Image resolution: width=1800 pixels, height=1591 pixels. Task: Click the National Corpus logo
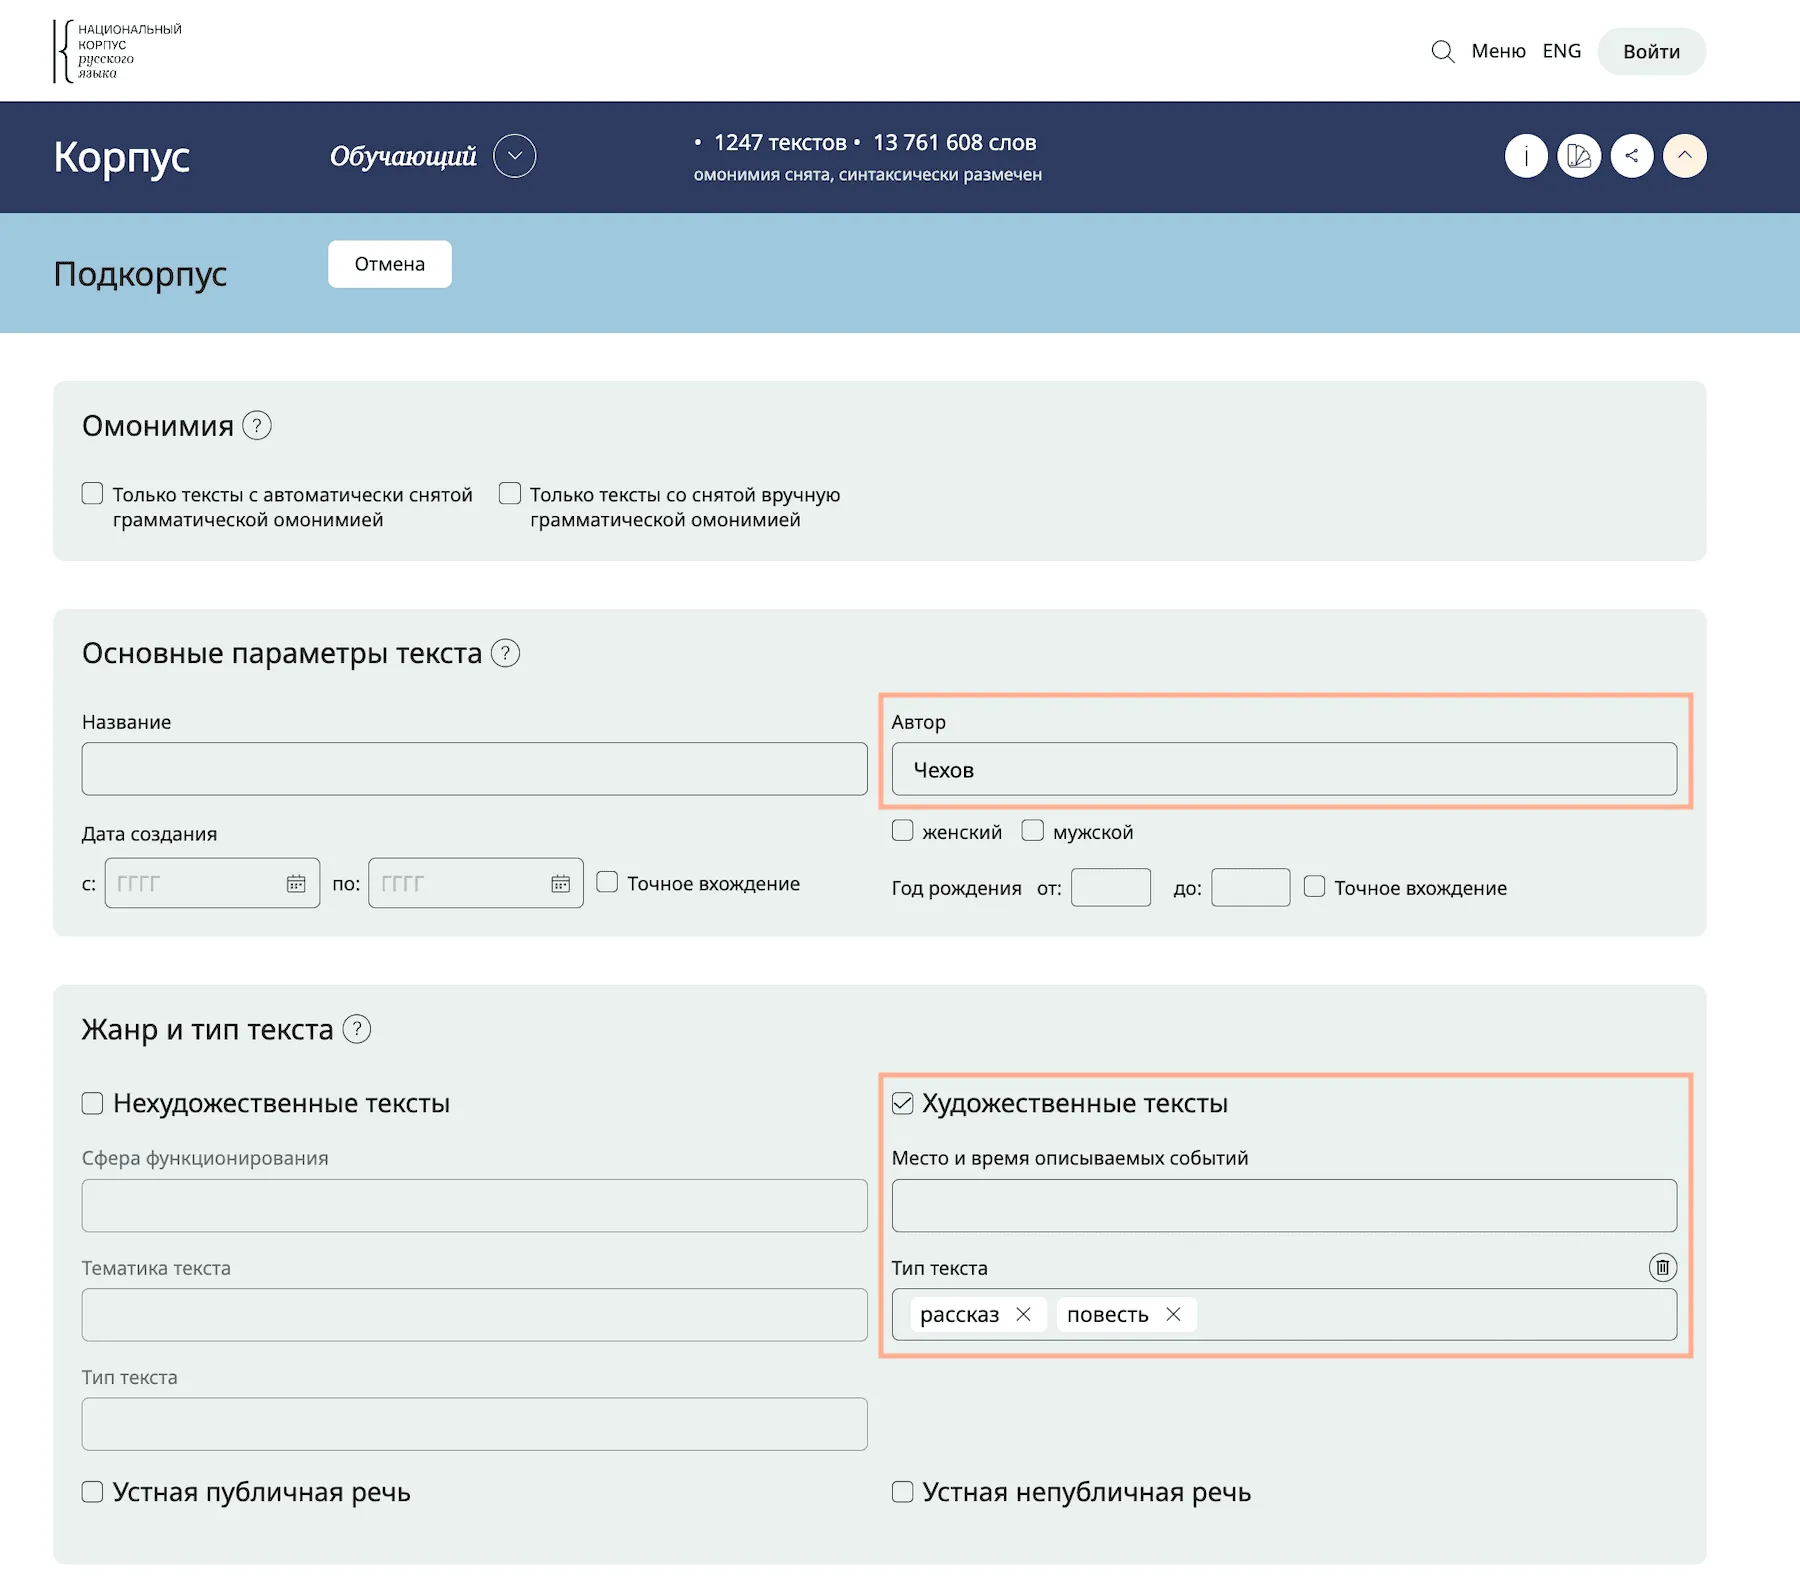(x=118, y=51)
